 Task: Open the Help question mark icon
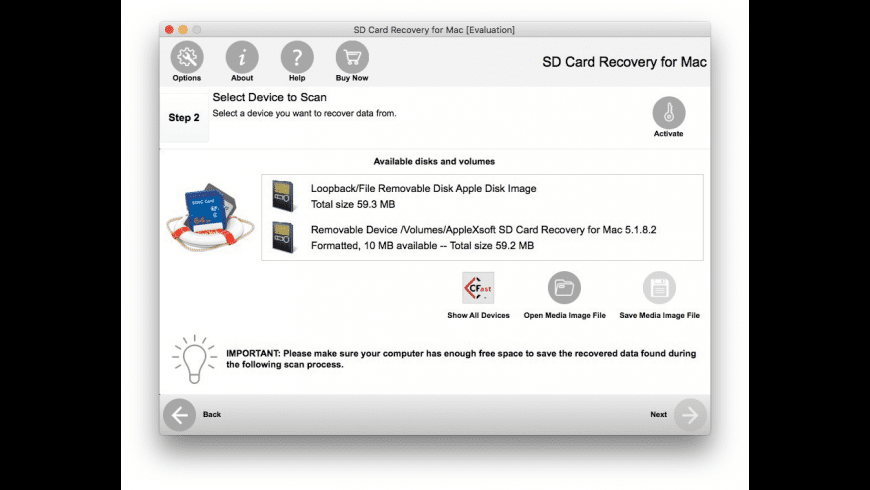tap(297, 57)
